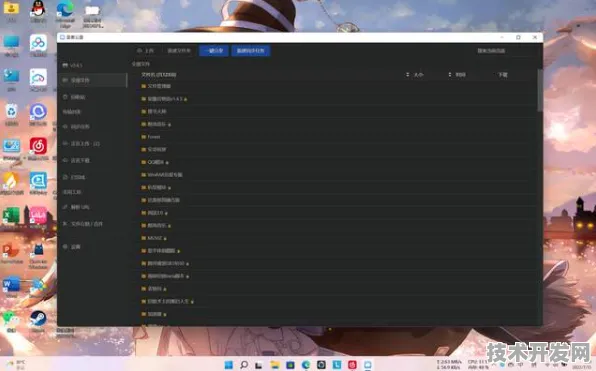The height and width of the screenshot is (371, 596).
Task: Open the Recycle bin sidebar item
Action: 74,97
